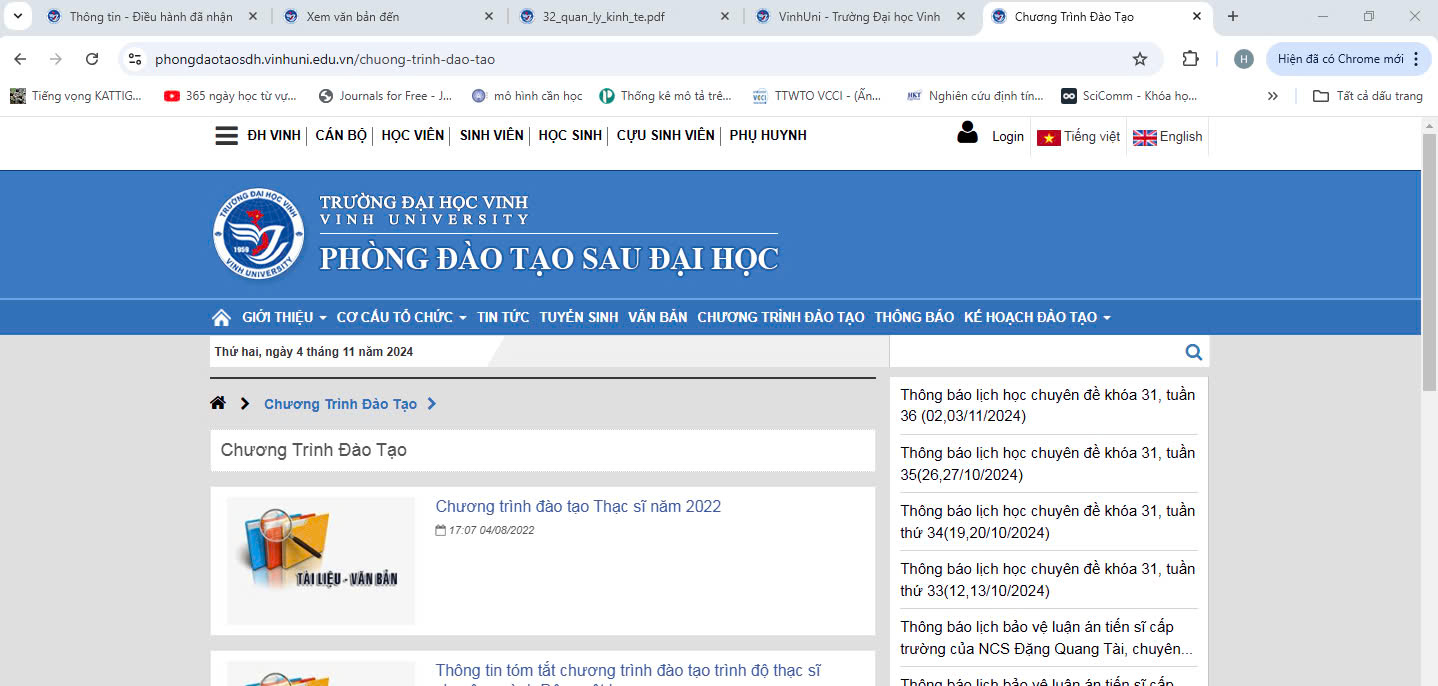This screenshot has height=686, width=1438.
Task: Bookmark this page with star icon
Action: click(x=1140, y=59)
